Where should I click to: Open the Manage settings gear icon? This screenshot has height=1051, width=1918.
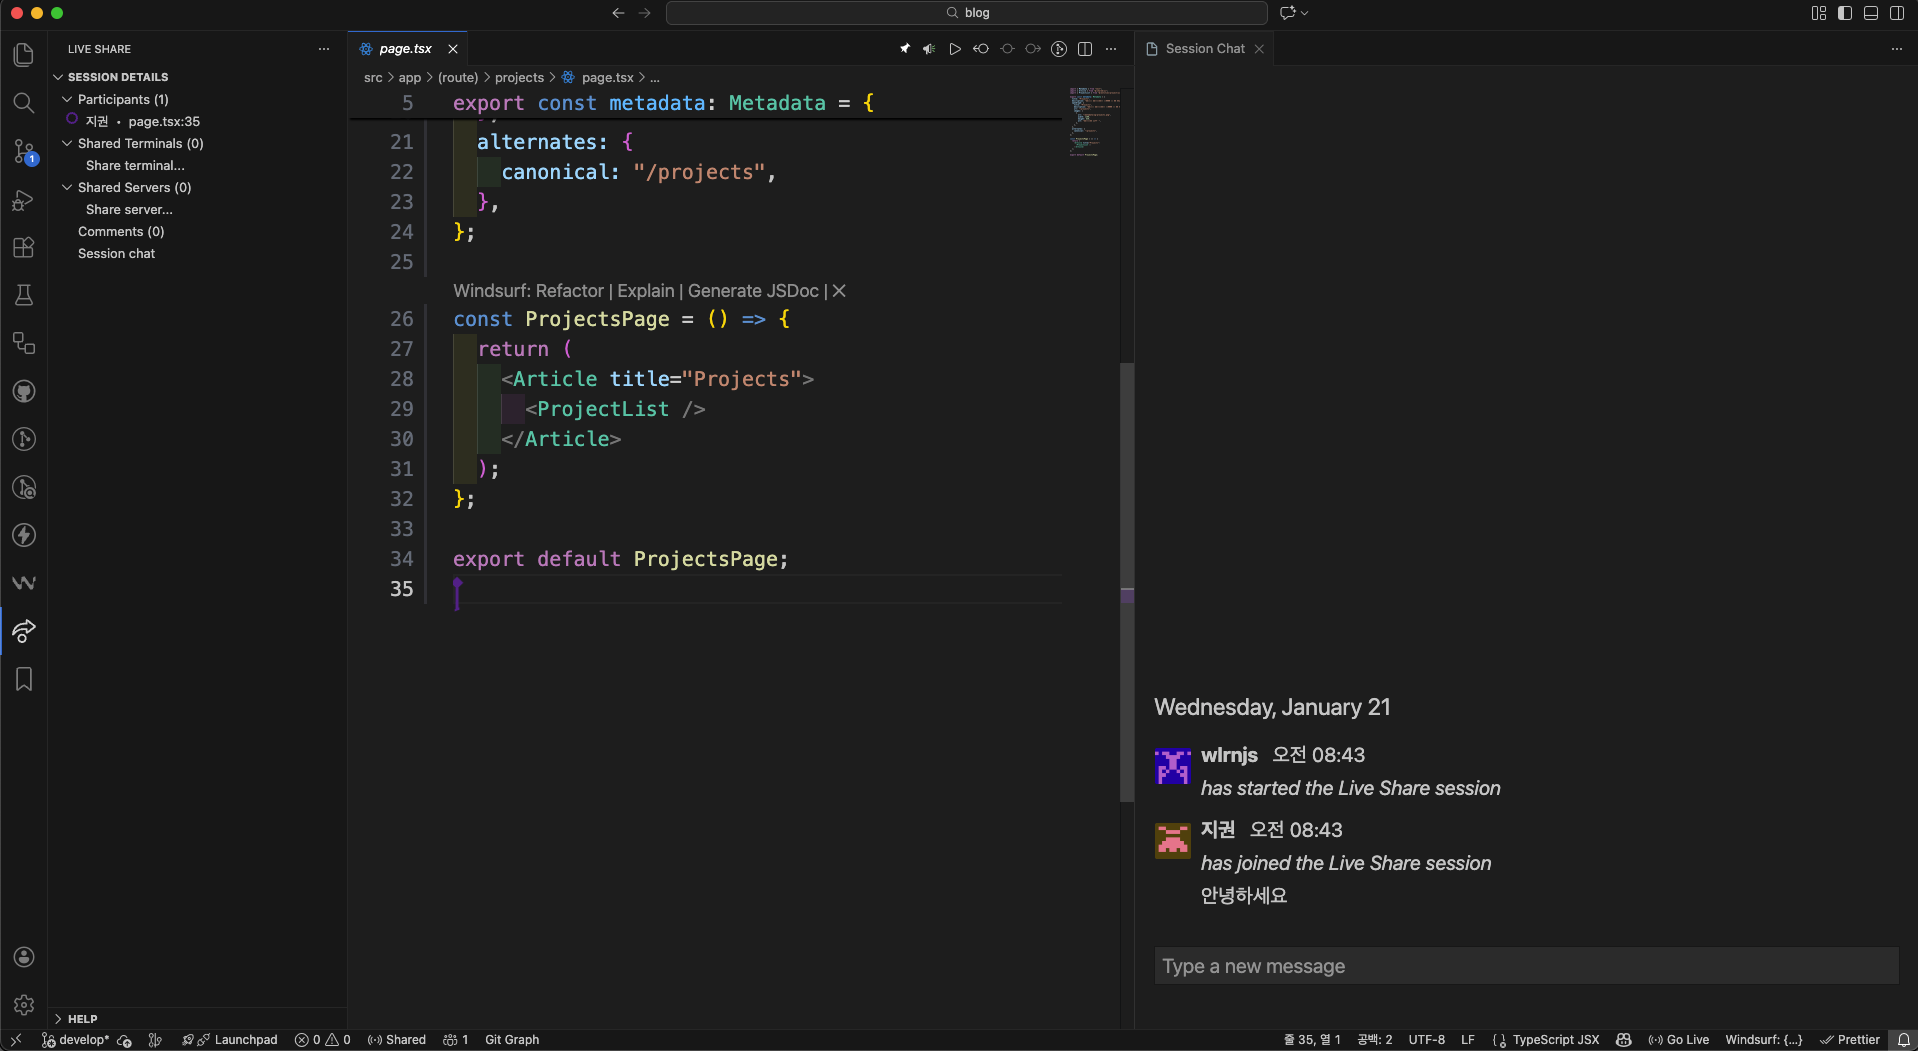(24, 1005)
